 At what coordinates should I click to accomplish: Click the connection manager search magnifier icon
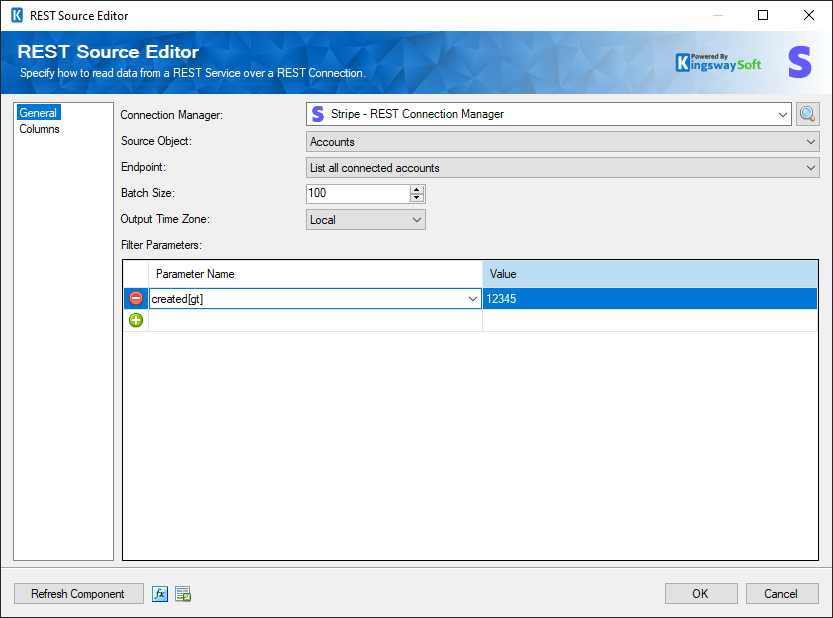807,114
